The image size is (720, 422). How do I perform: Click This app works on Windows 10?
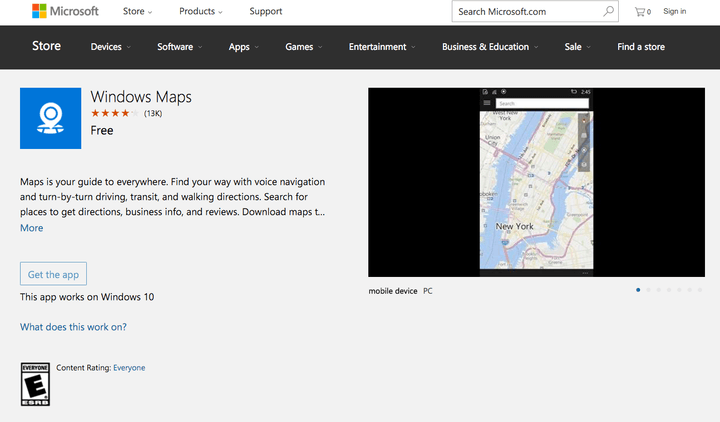point(87,297)
